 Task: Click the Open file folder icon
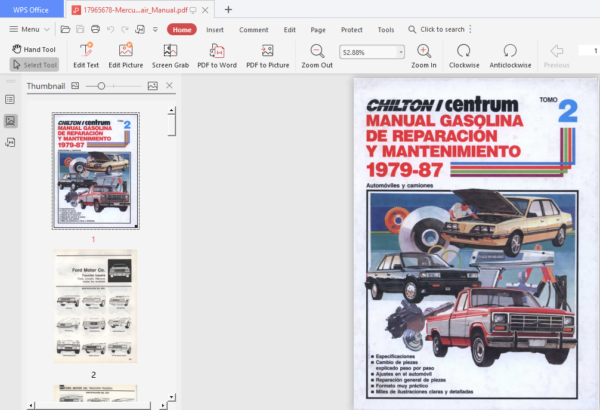(65, 29)
